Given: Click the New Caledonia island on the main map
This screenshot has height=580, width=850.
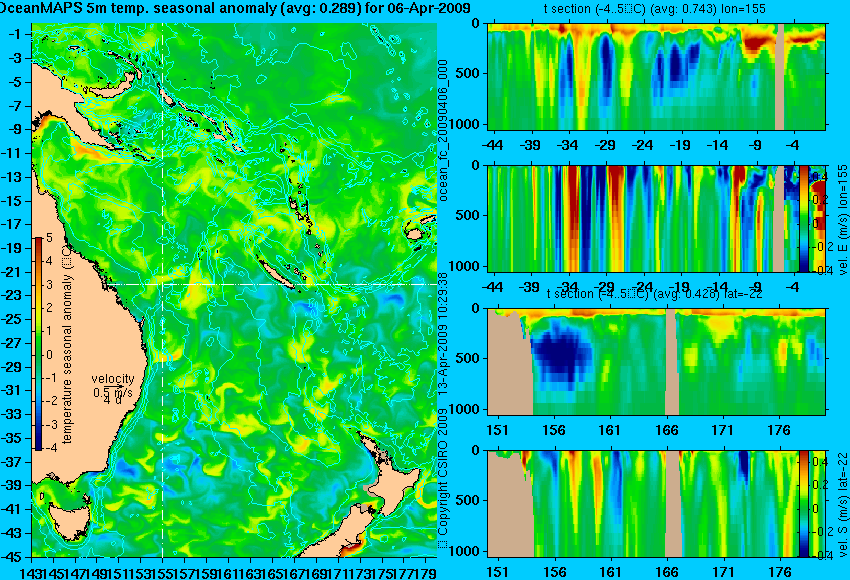Looking at the screenshot, I should click(276, 273).
